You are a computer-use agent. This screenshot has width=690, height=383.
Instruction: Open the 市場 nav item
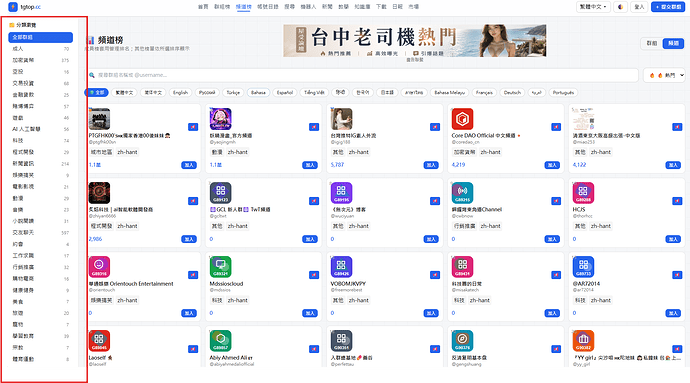point(414,7)
